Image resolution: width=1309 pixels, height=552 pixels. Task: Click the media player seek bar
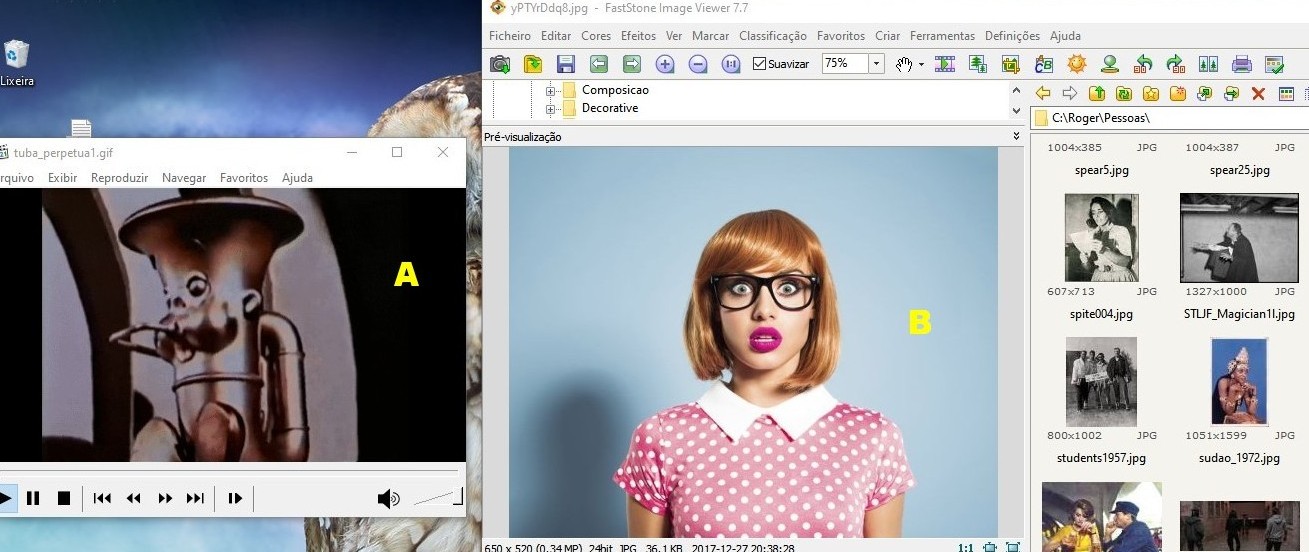[230, 470]
